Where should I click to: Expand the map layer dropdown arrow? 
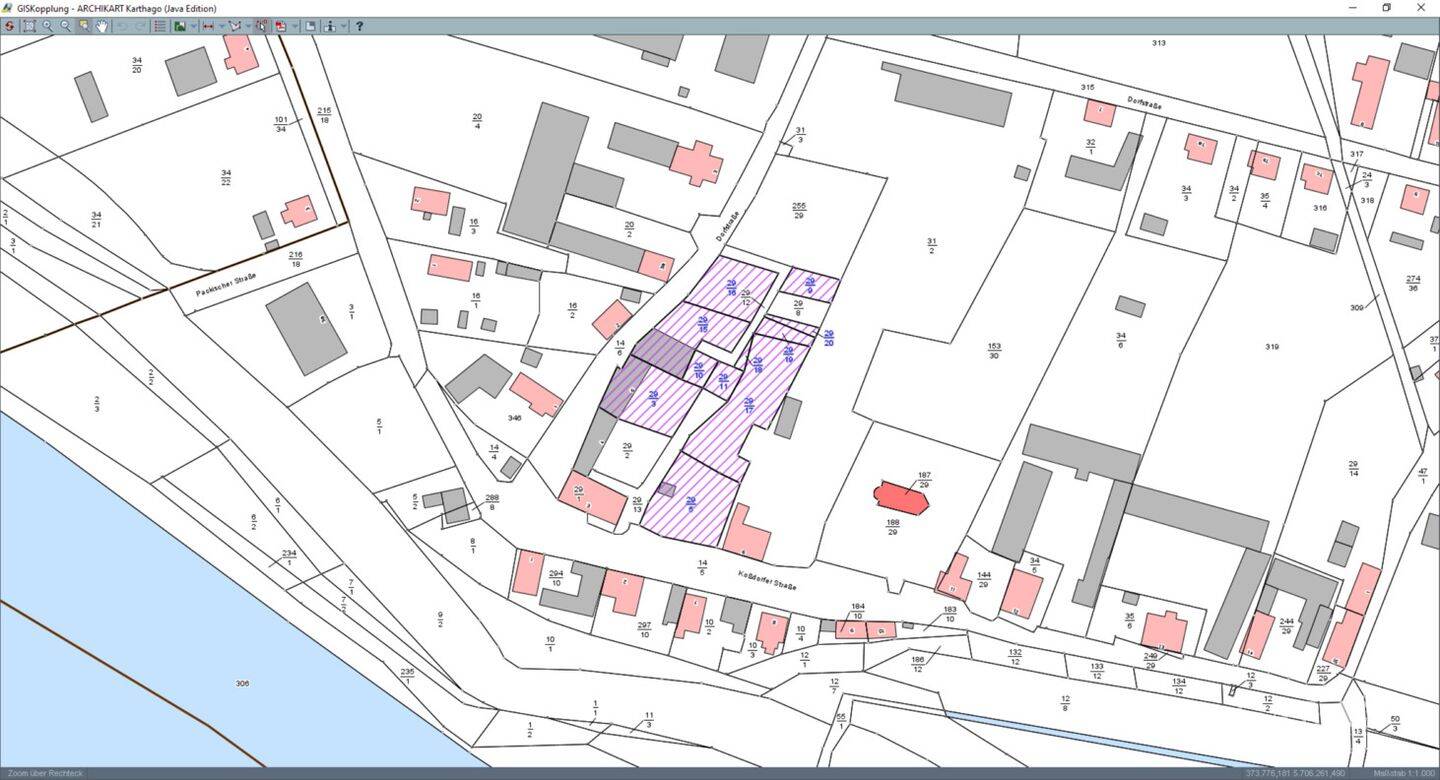(194, 26)
